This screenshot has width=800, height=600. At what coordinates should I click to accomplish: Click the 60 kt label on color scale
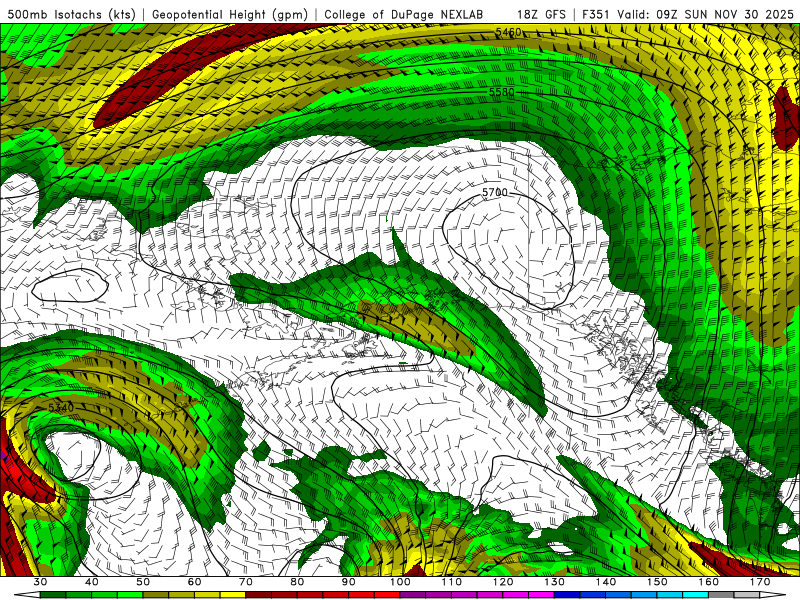pos(194,582)
